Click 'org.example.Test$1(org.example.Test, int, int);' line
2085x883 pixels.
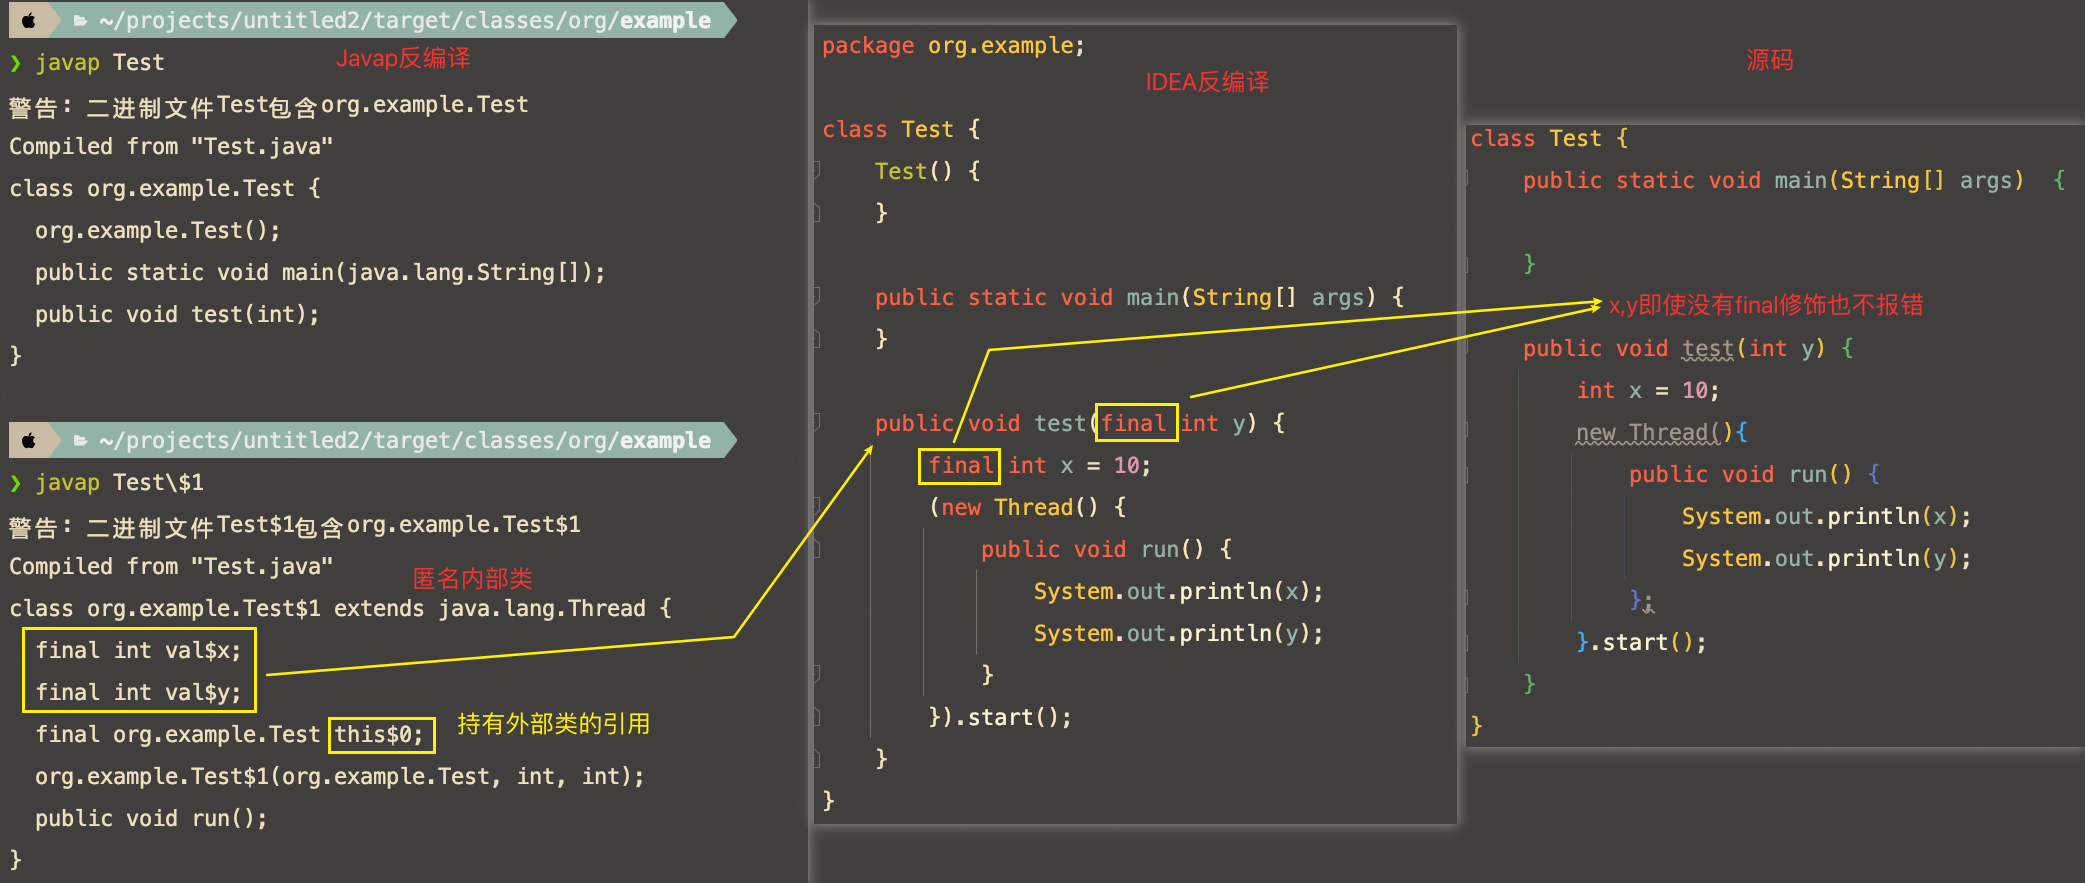point(340,777)
